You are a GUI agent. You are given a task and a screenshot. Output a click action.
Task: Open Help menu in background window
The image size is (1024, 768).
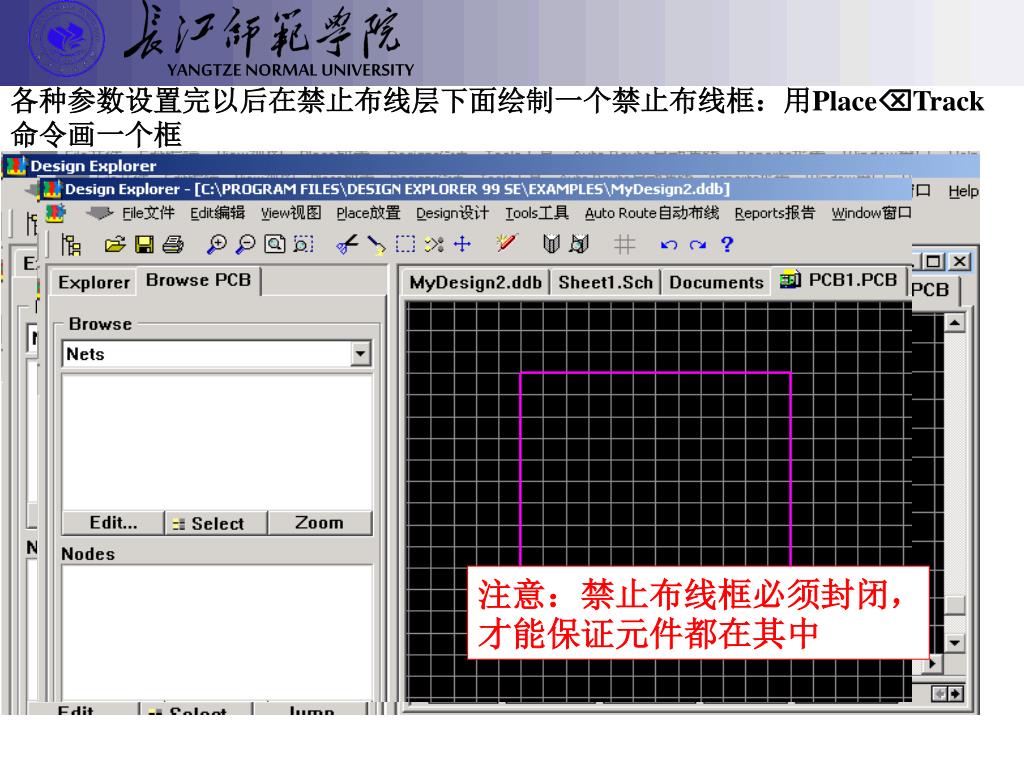963,191
